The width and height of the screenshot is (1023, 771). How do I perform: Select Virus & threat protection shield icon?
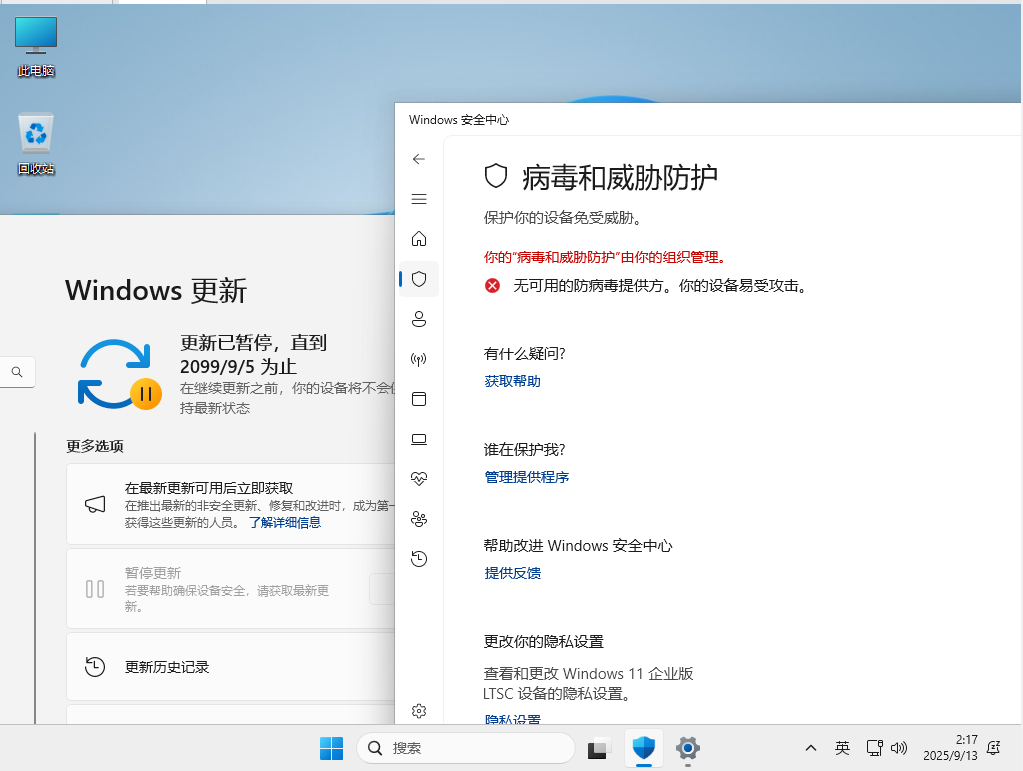[419, 279]
